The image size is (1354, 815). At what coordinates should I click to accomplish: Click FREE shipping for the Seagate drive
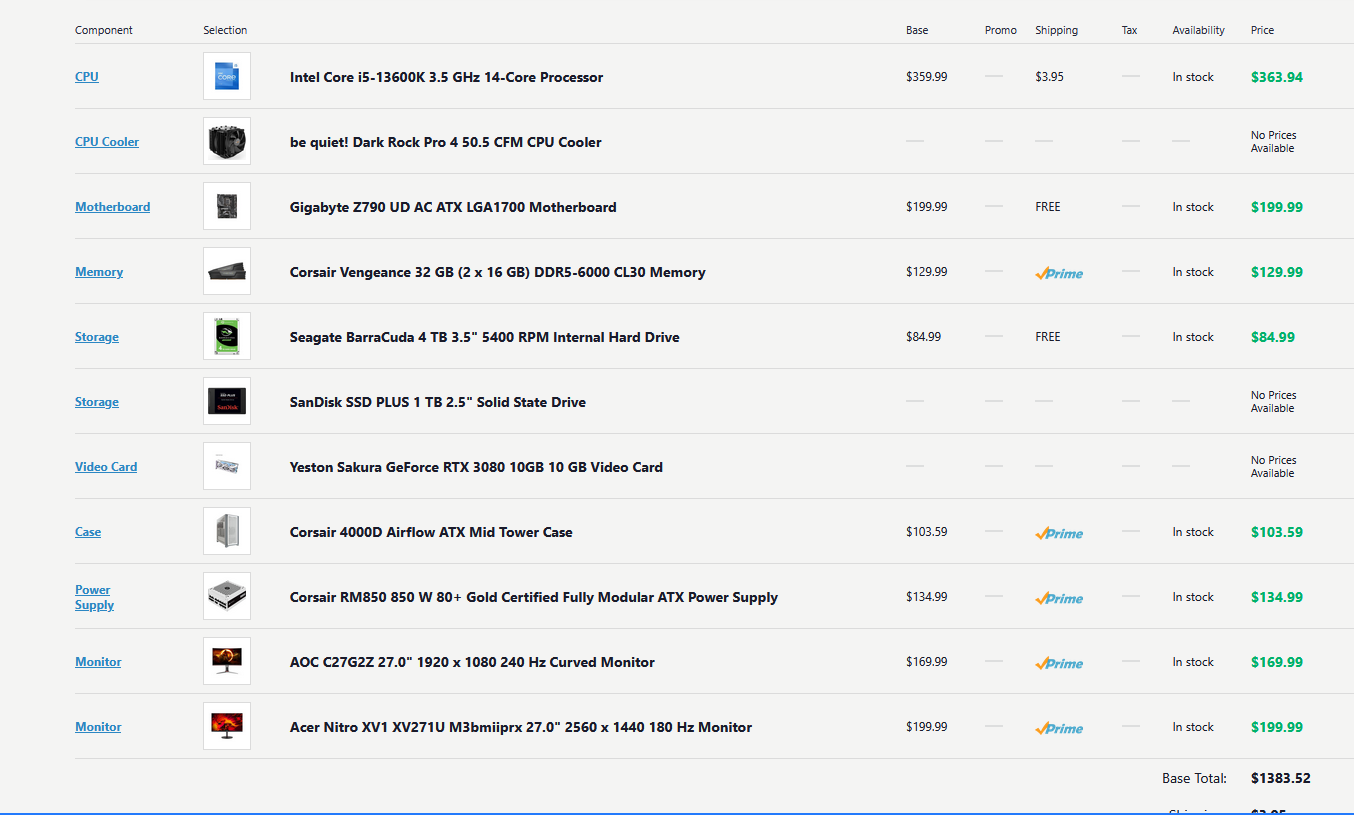[1048, 337]
